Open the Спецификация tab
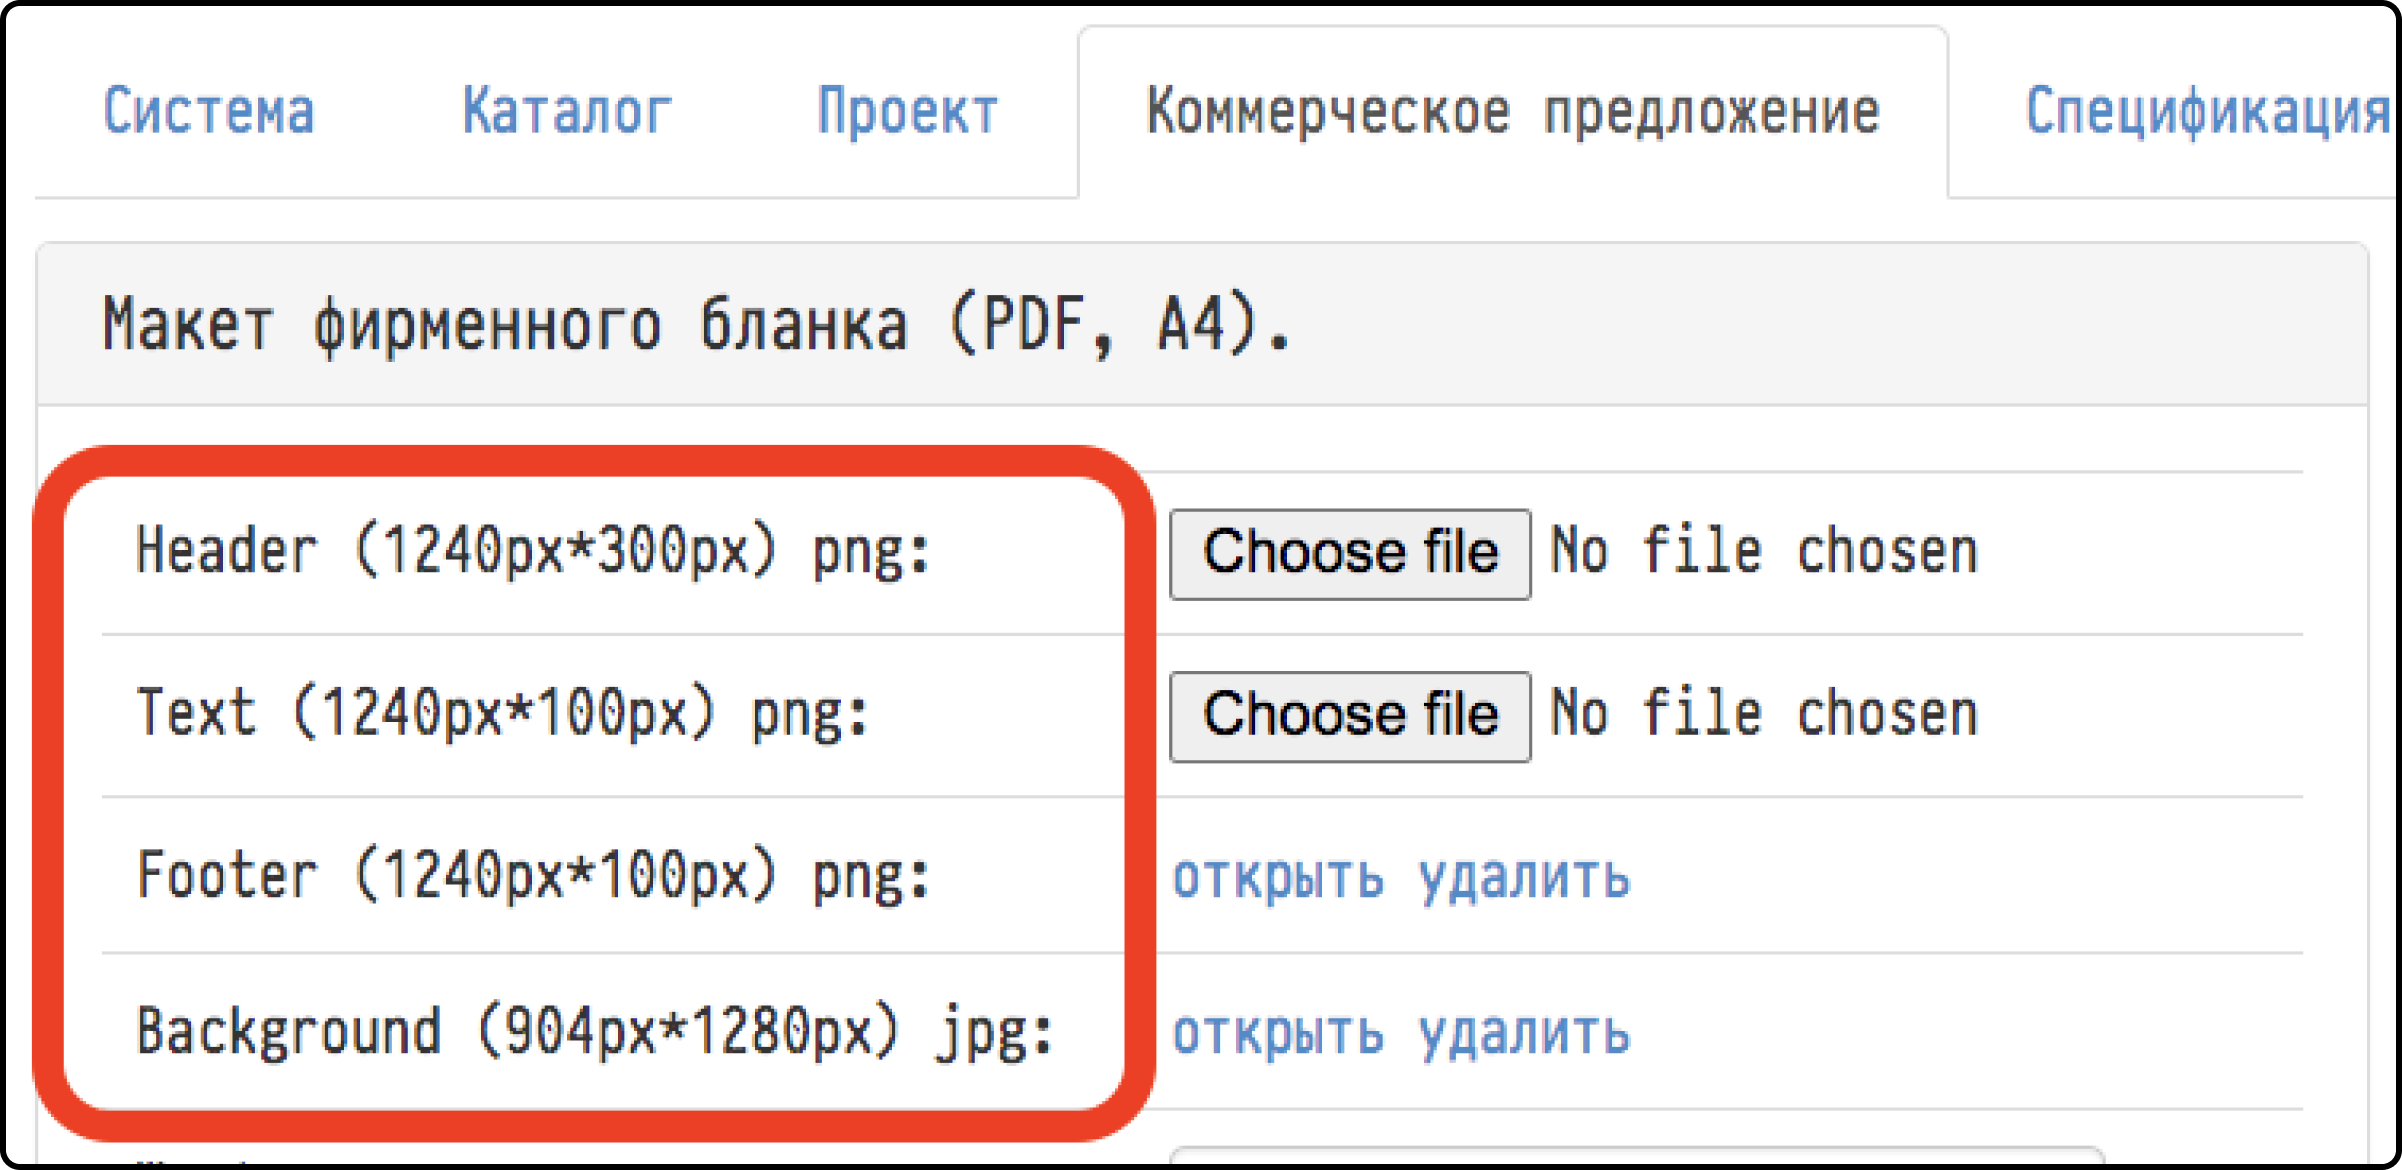The height and width of the screenshot is (1170, 2402). click(2206, 111)
